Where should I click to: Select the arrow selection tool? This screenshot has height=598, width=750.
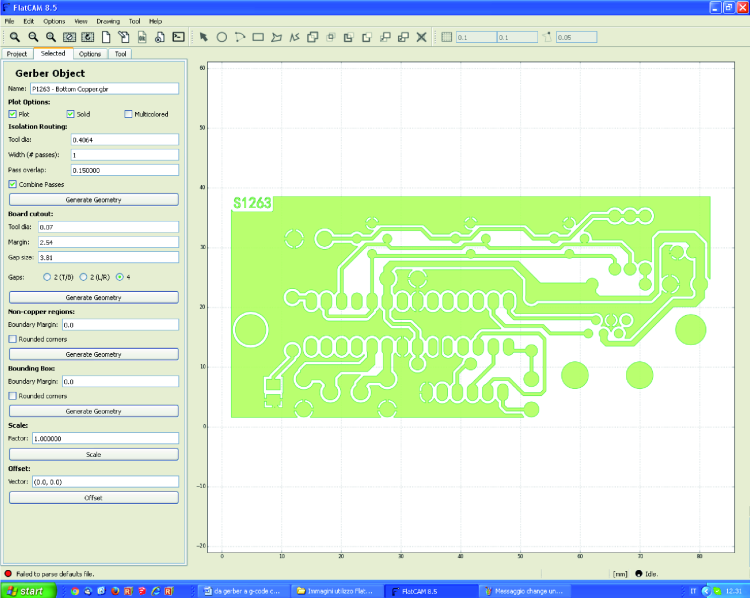click(204, 37)
